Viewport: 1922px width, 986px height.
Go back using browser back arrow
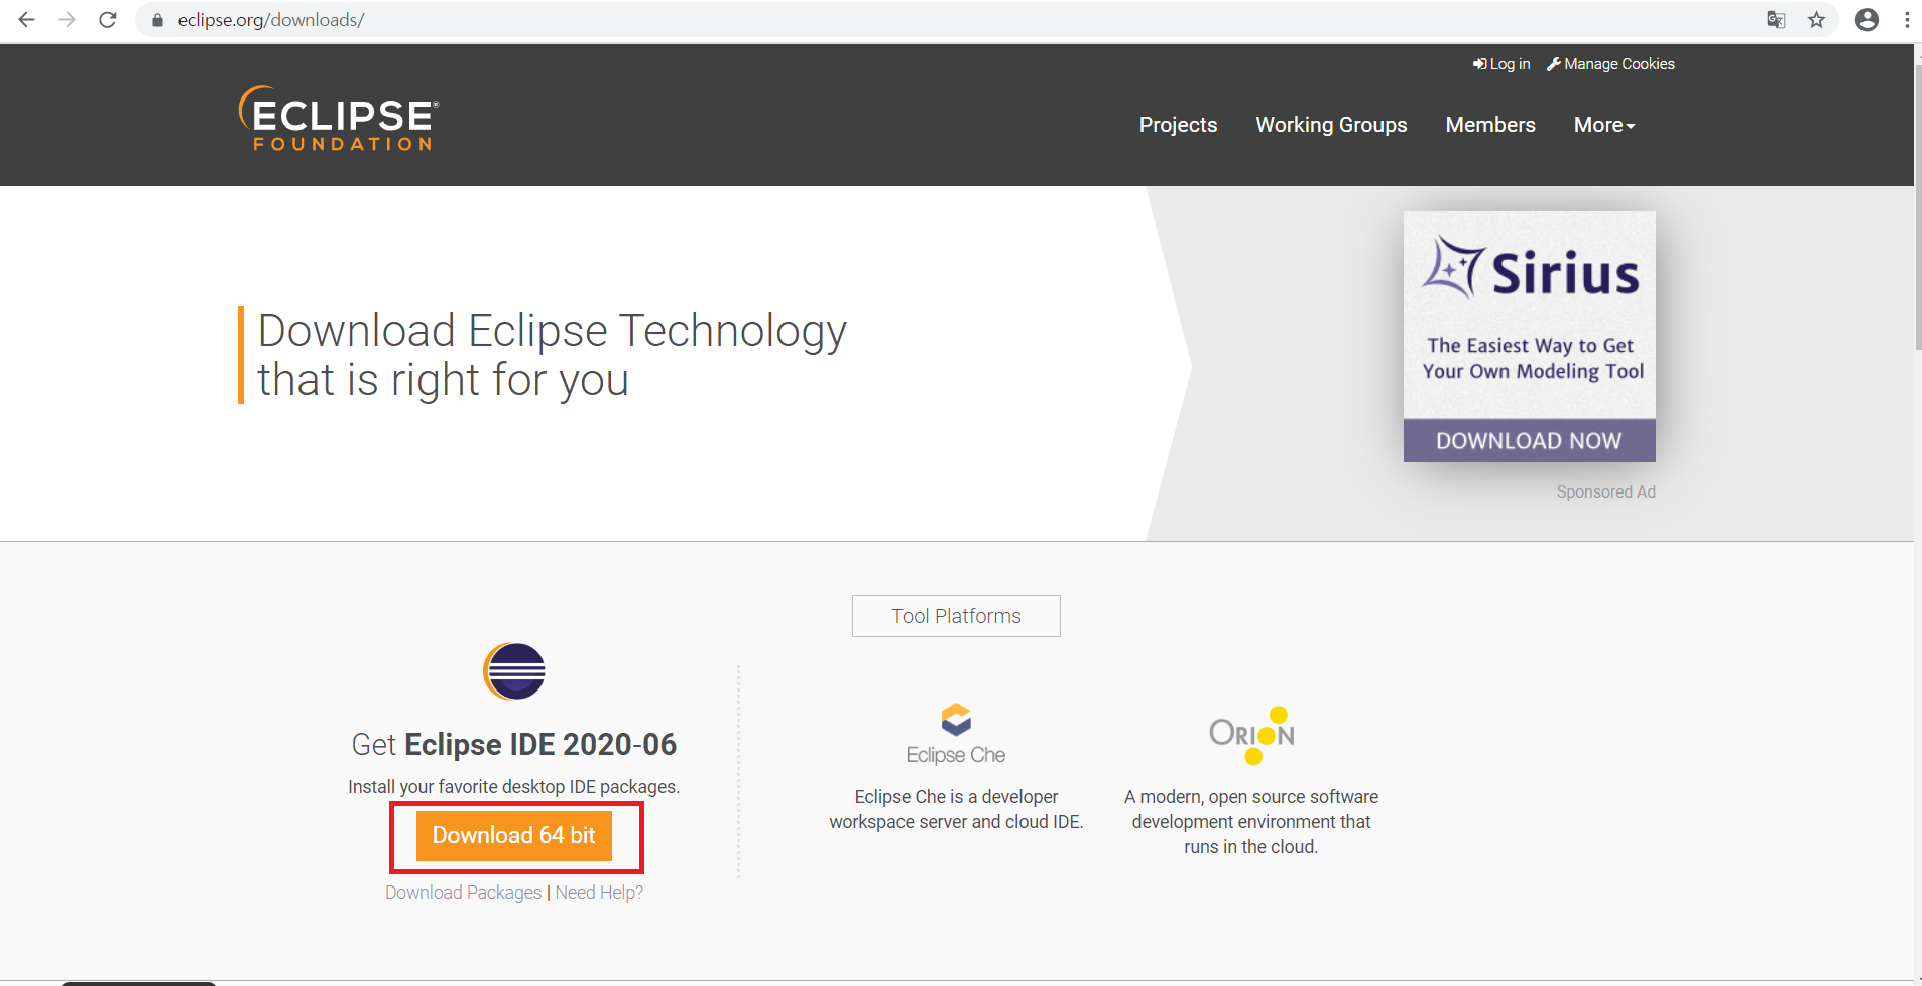click(x=27, y=20)
